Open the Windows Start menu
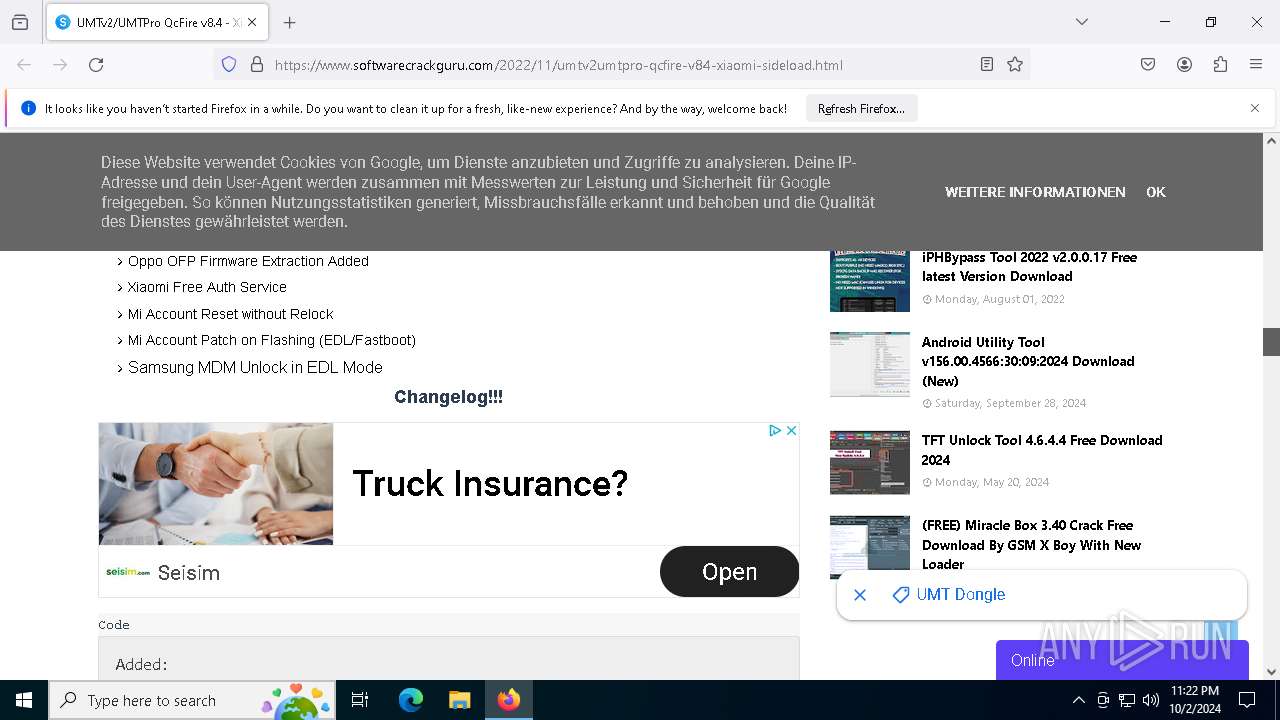 (x=24, y=700)
